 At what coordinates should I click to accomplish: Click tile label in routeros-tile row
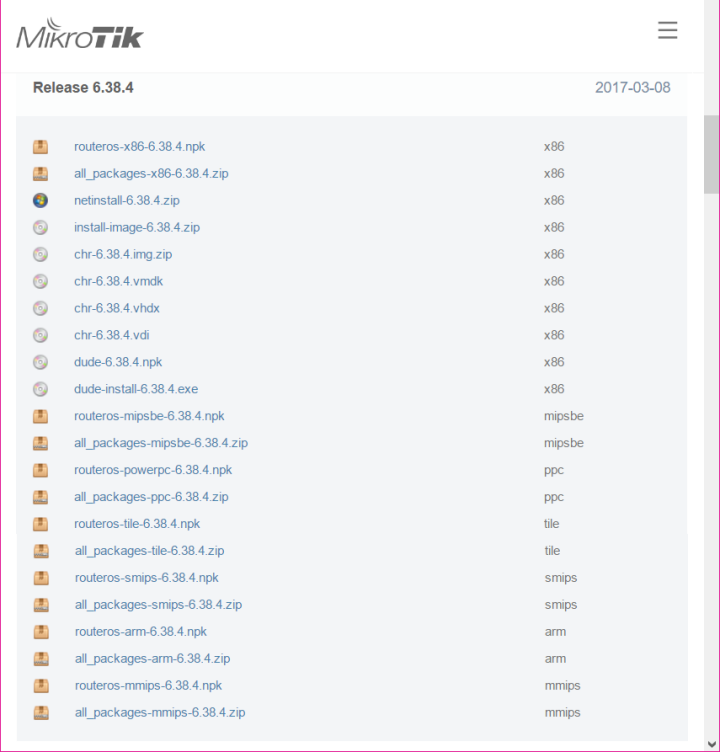(x=552, y=523)
